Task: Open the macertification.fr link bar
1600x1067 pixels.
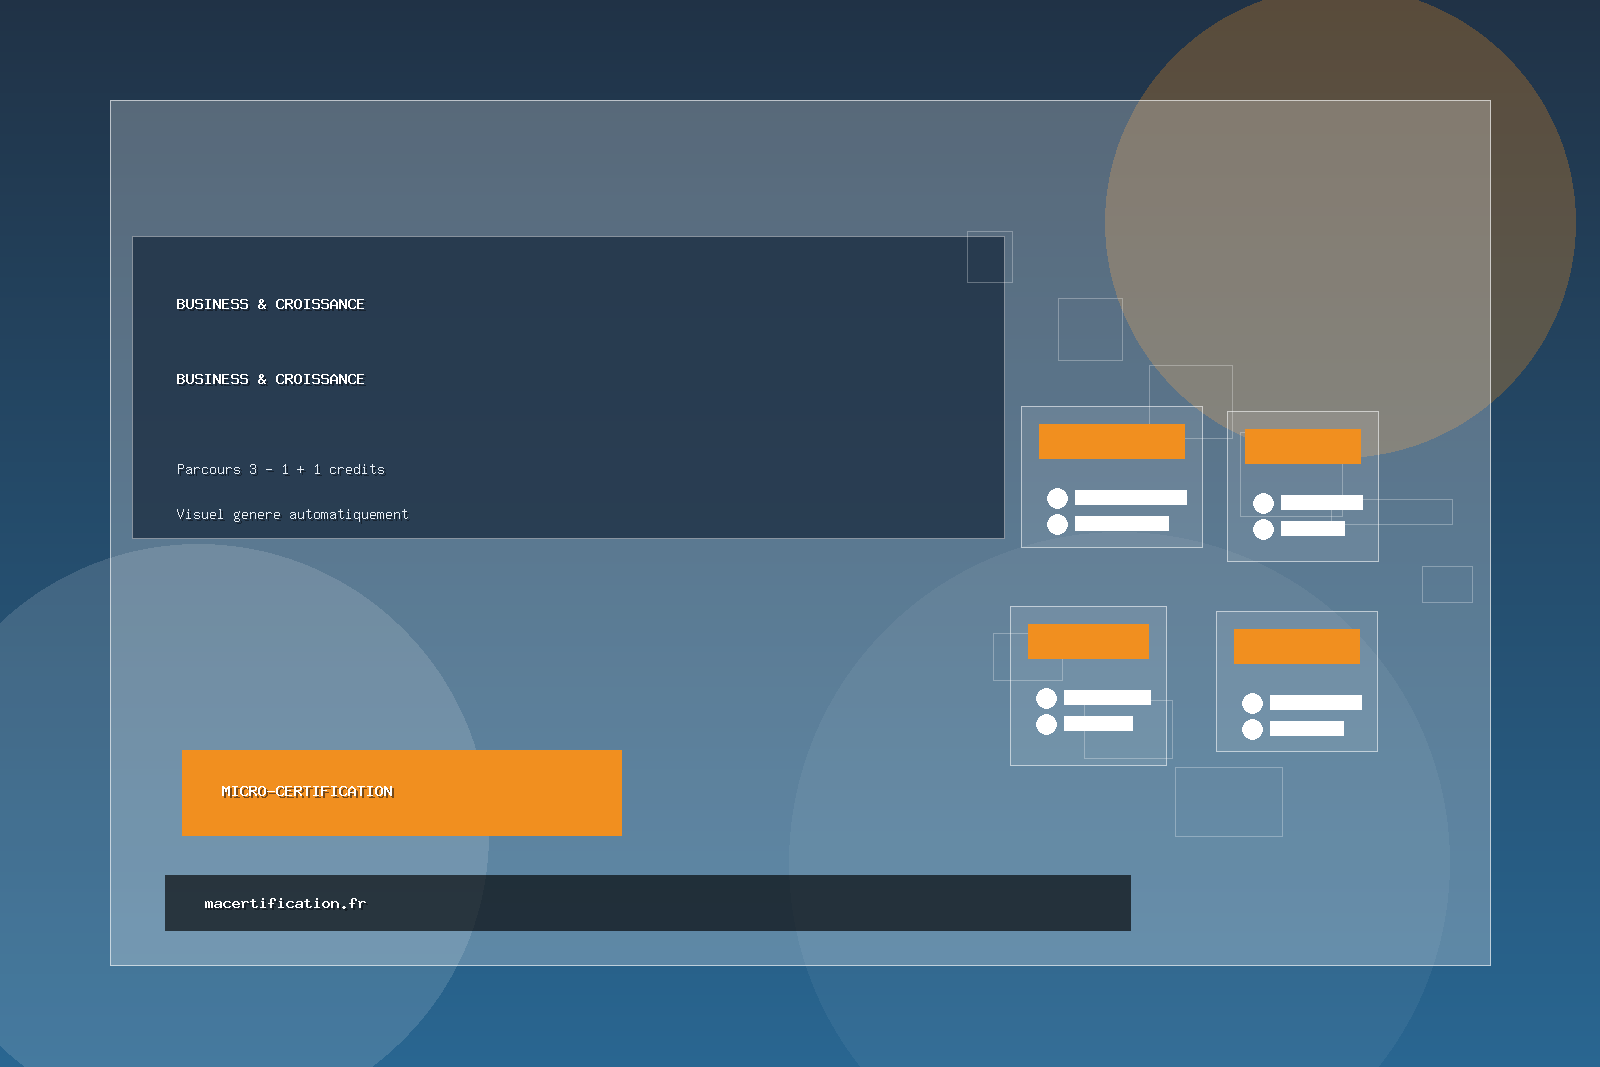Action: coord(647,903)
